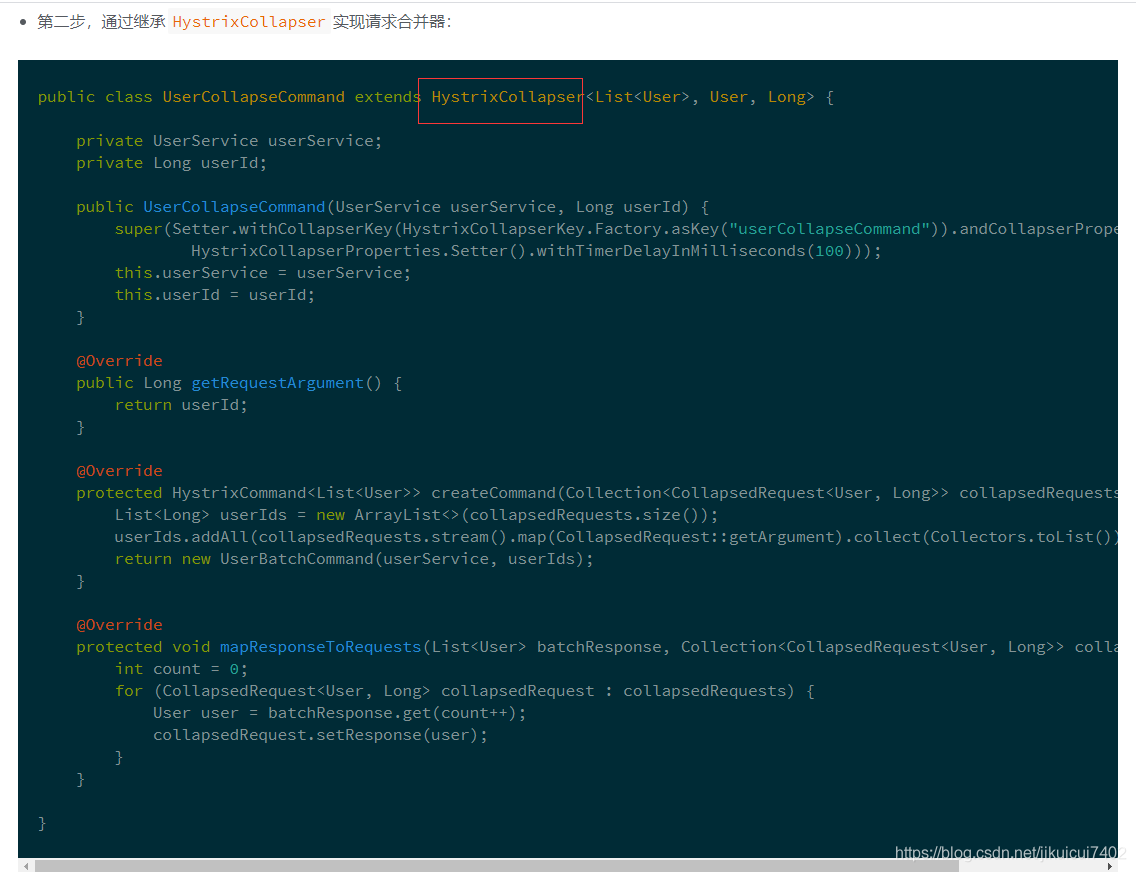Click 'this.userId = userId;' line
This screenshot has height=872, width=1136.
(x=215, y=295)
